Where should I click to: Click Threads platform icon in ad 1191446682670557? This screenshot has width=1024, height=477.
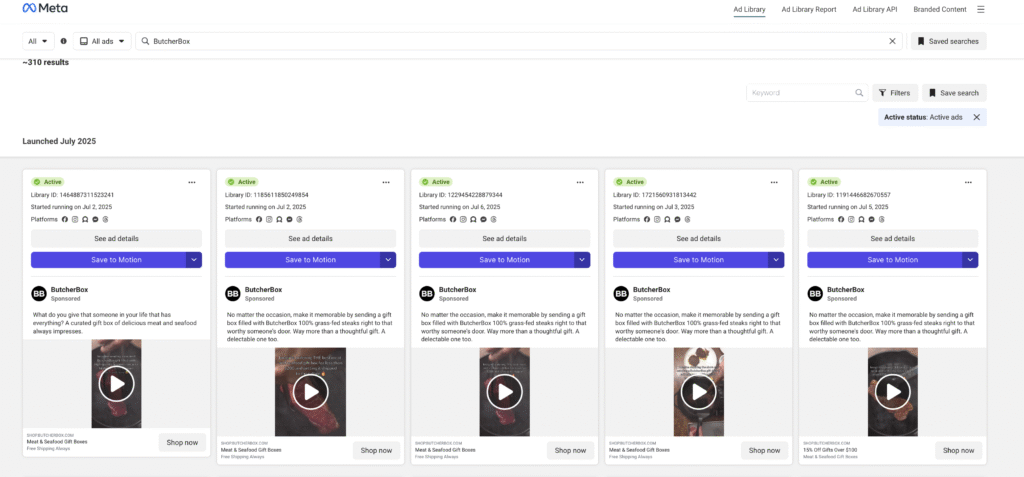pos(882,220)
